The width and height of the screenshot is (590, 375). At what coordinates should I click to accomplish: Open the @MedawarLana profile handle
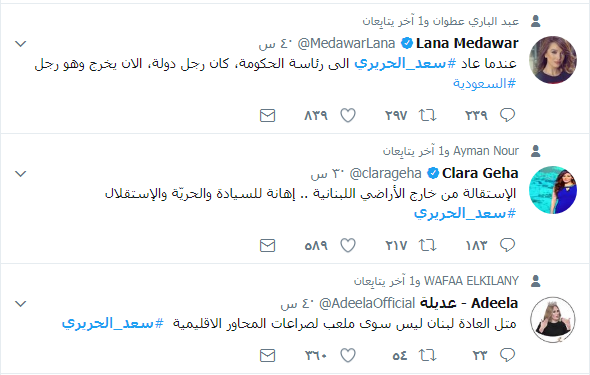coord(346,43)
